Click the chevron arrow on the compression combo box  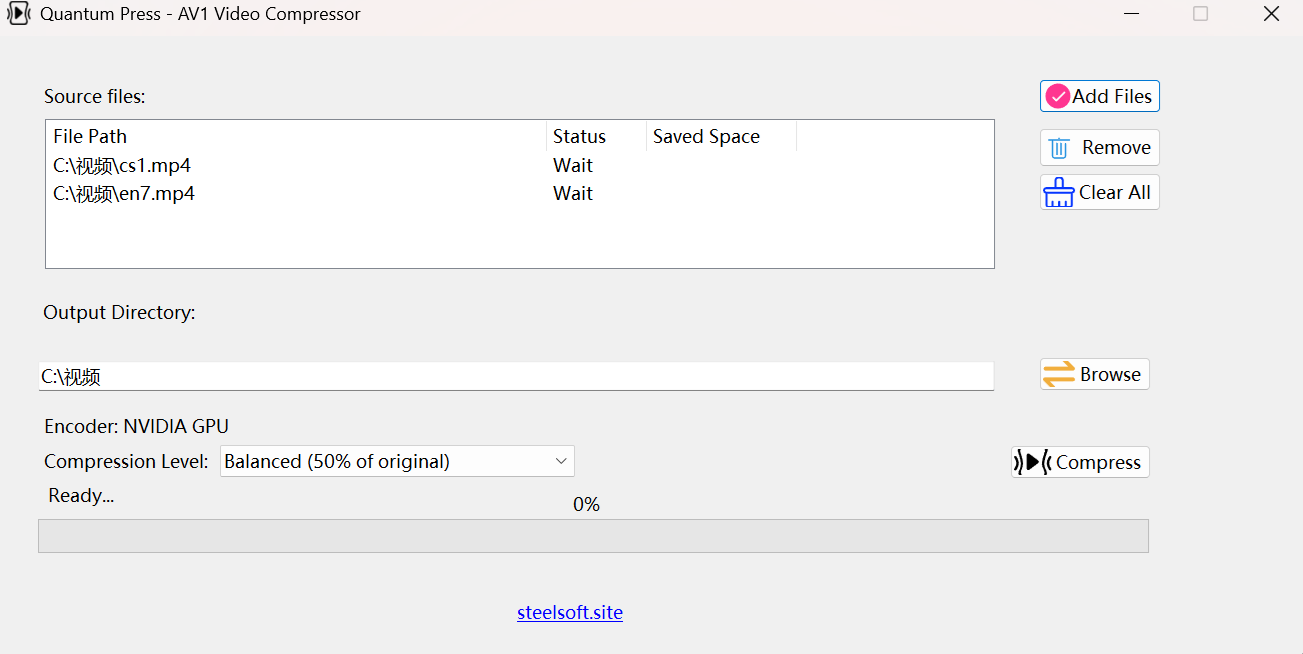click(560, 461)
